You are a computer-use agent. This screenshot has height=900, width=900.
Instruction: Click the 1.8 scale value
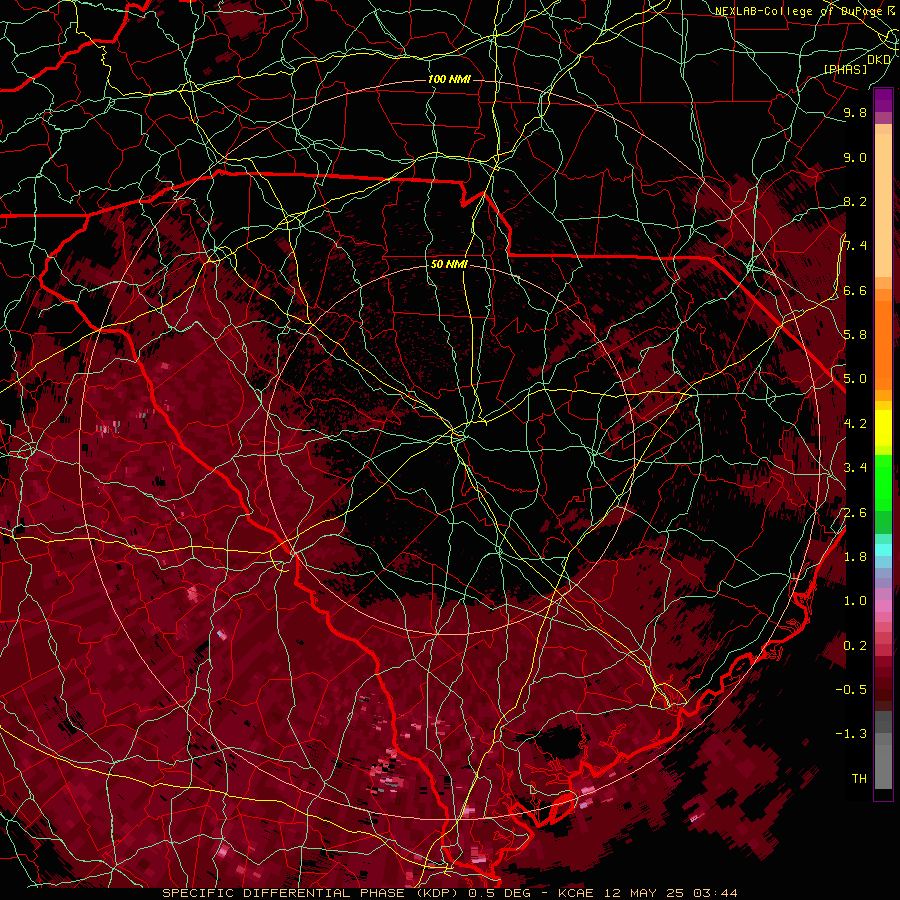coord(855,557)
